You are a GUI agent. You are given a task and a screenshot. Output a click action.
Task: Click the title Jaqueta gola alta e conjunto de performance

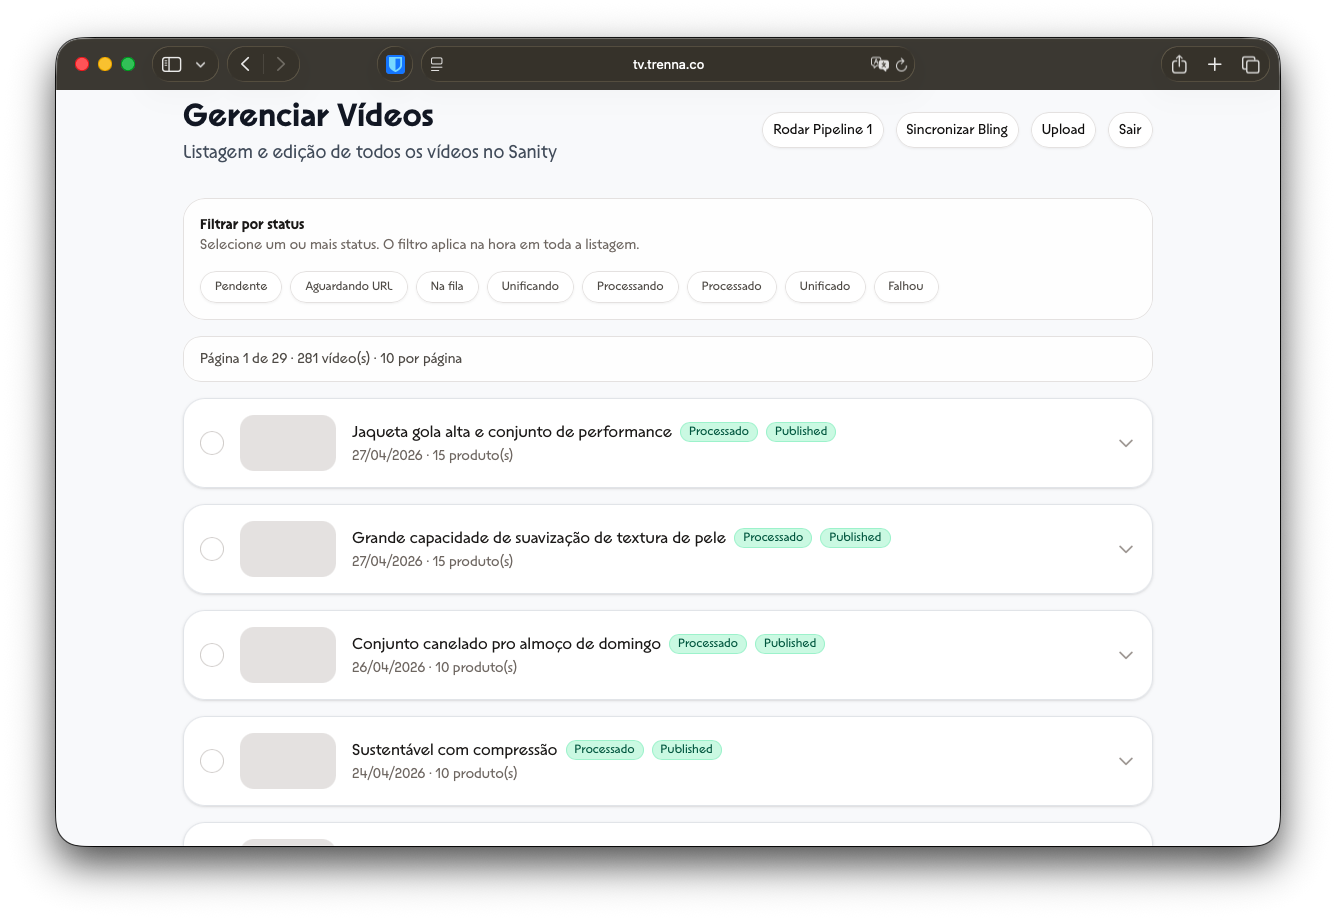512,432
